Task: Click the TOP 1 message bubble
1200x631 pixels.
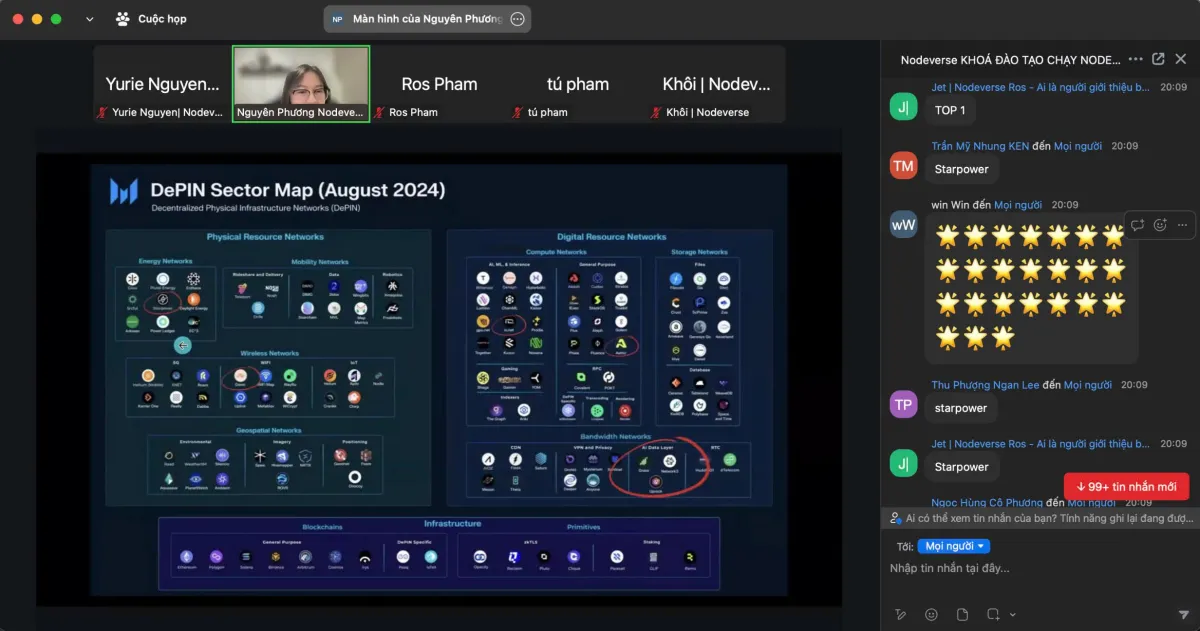Action: pos(950,110)
